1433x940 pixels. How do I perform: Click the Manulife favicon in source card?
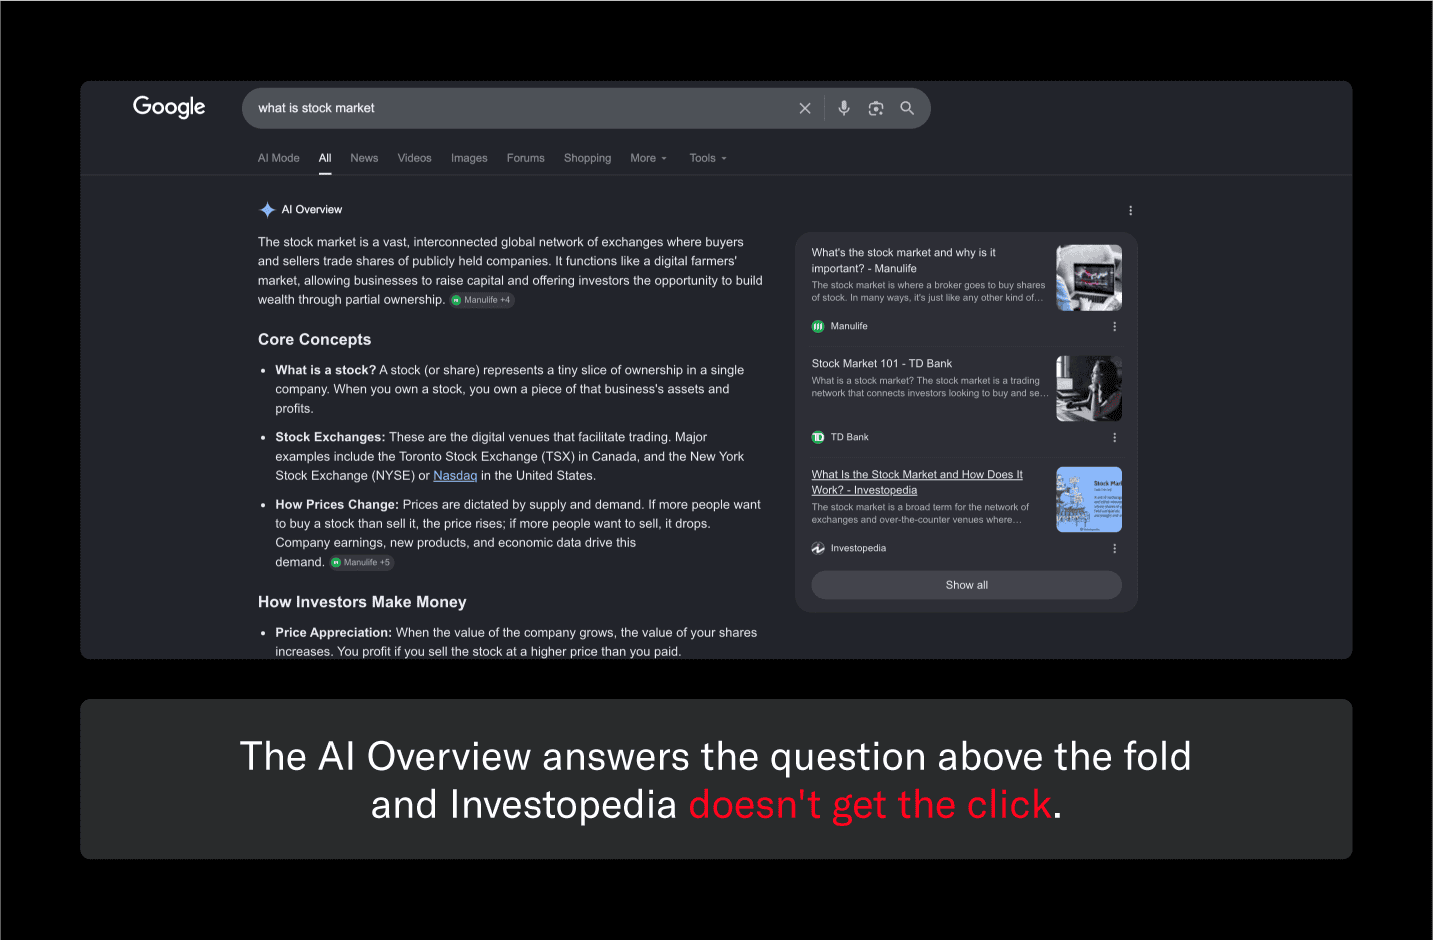click(x=818, y=326)
